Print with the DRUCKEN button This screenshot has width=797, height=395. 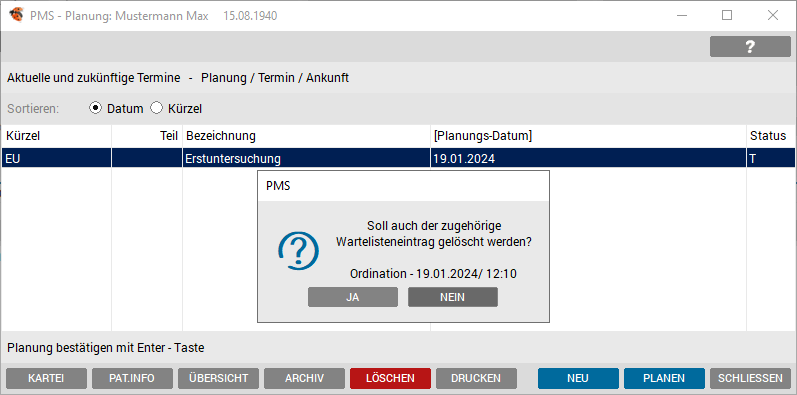click(476, 378)
